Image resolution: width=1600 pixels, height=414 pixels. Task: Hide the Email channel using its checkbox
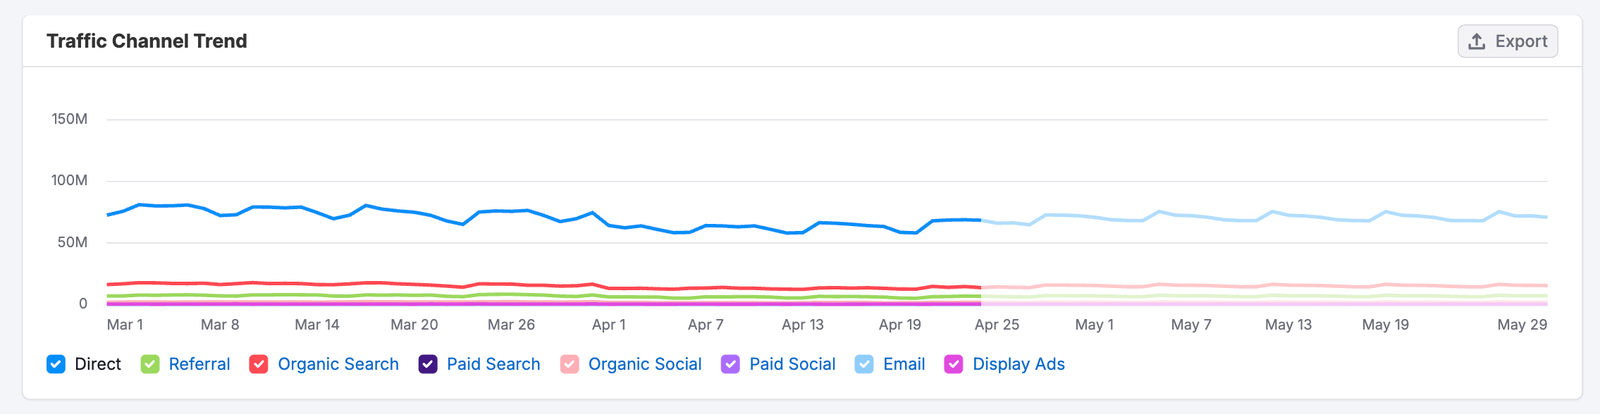click(864, 364)
